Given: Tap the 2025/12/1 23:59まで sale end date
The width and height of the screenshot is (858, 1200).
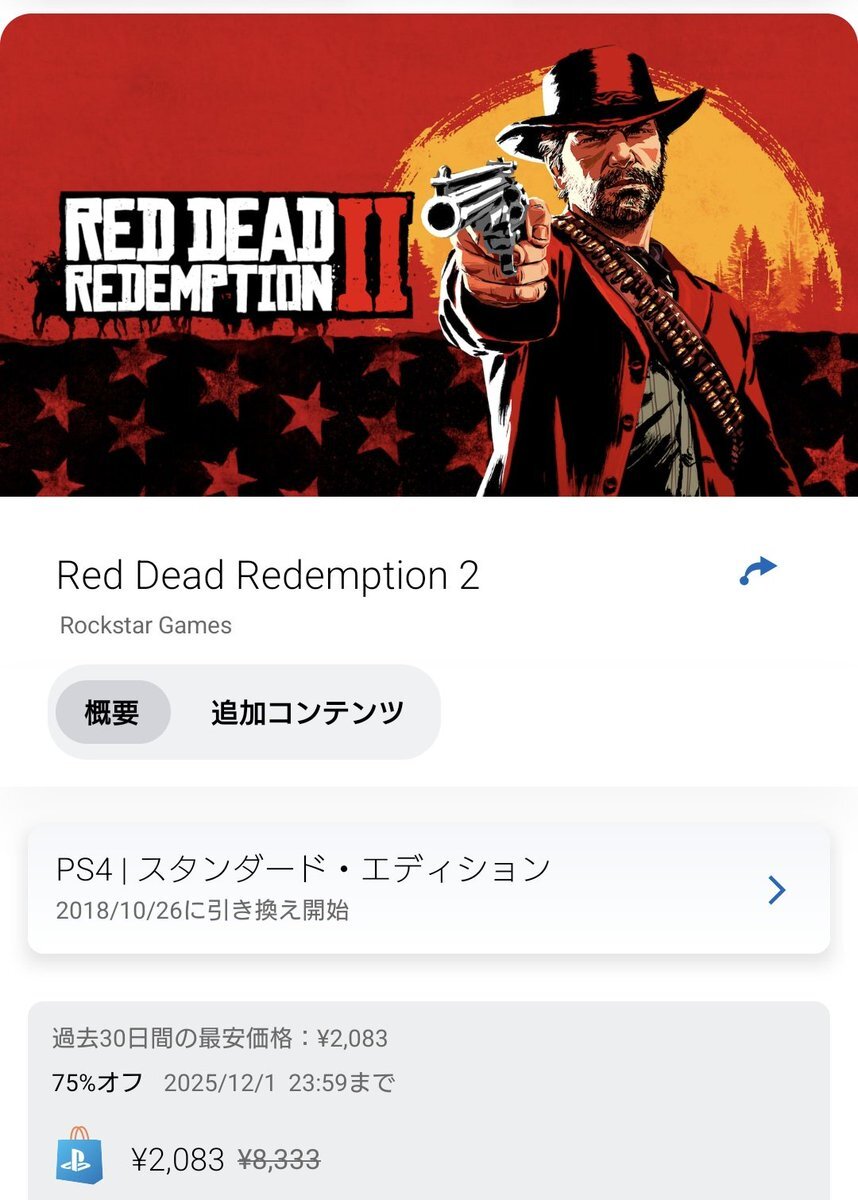Looking at the screenshot, I should (279, 1083).
